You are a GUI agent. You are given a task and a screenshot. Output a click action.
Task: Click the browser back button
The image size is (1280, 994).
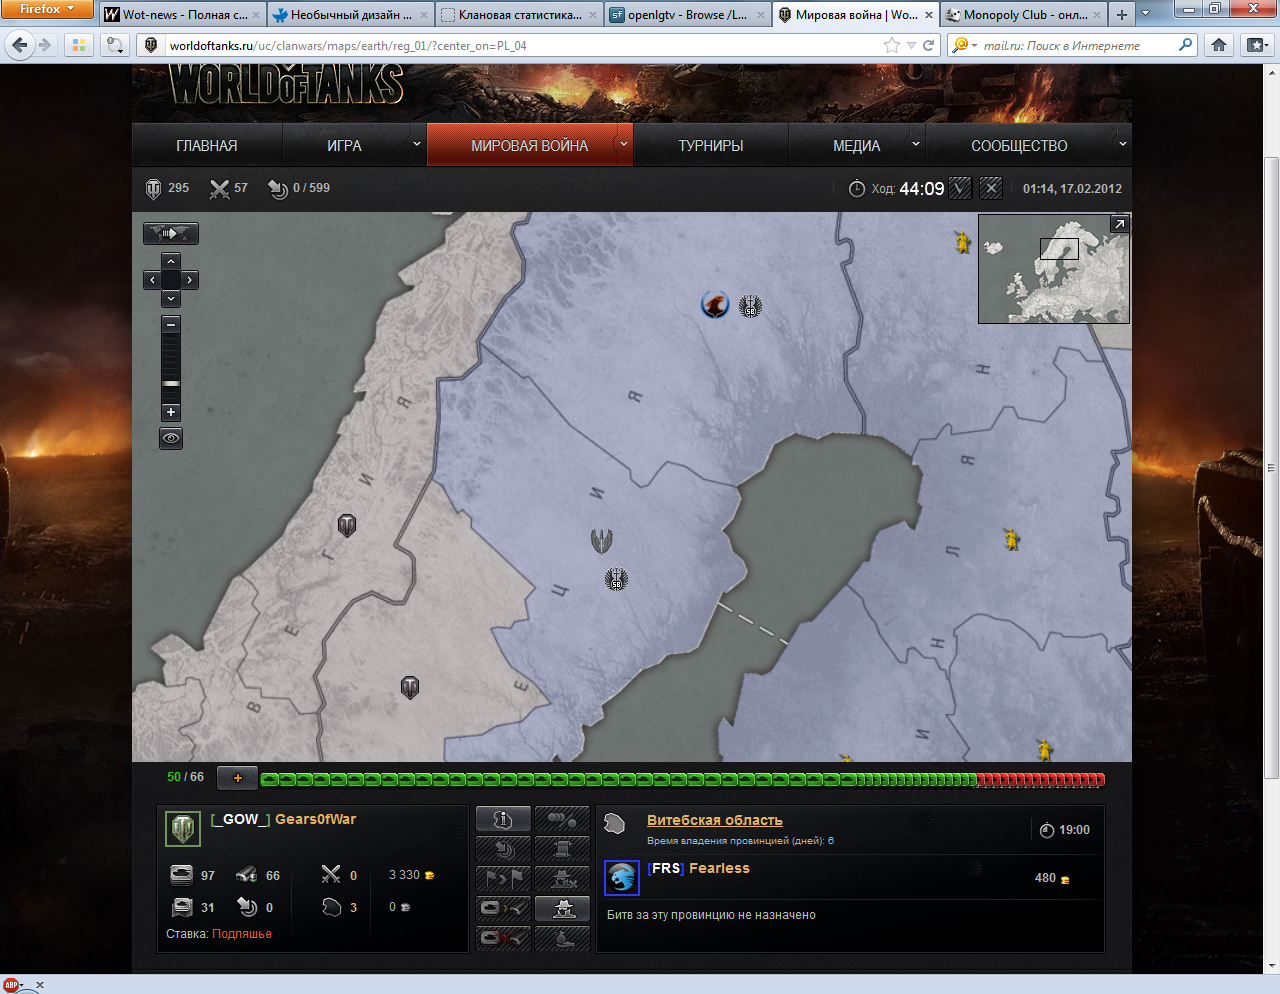[20, 45]
